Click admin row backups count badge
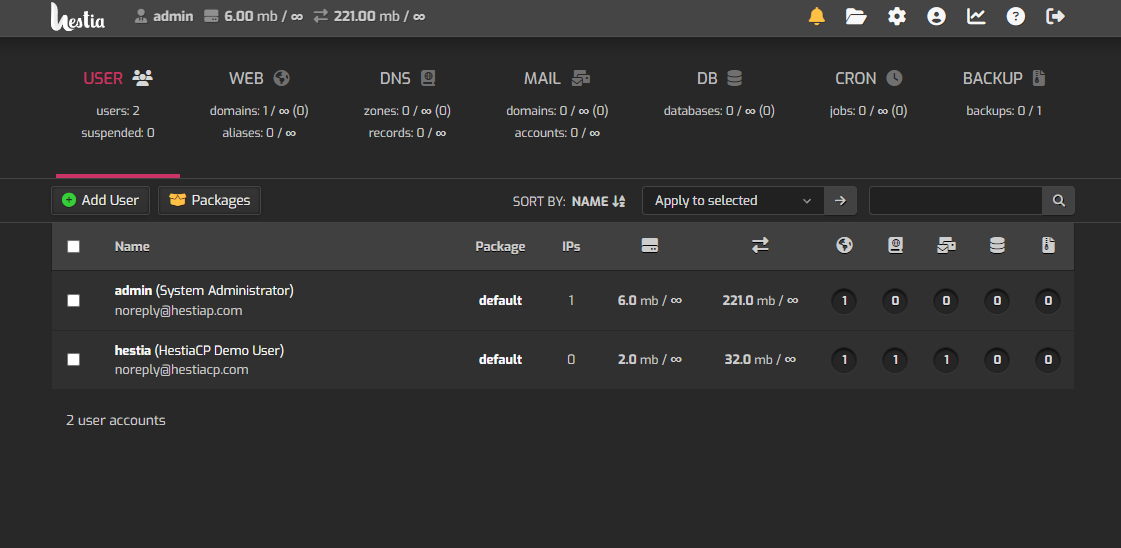The image size is (1121, 548). pyautogui.click(x=1048, y=301)
